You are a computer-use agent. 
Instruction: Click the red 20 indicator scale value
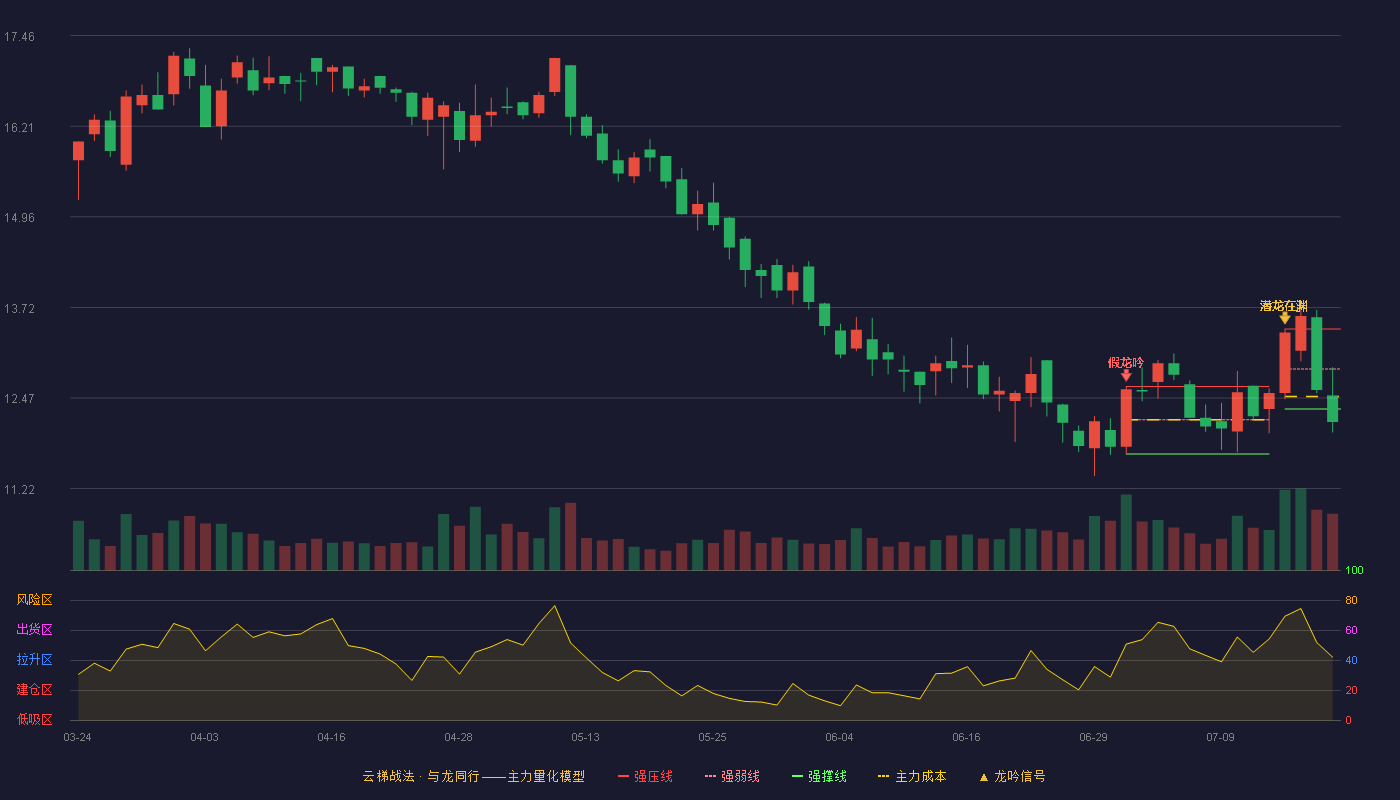click(1351, 690)
